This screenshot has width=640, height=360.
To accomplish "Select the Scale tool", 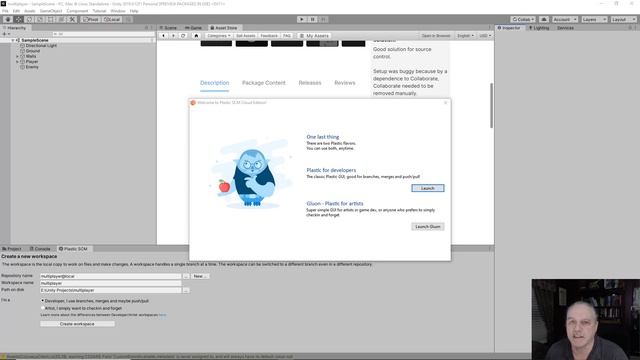I will click(40, 19).
